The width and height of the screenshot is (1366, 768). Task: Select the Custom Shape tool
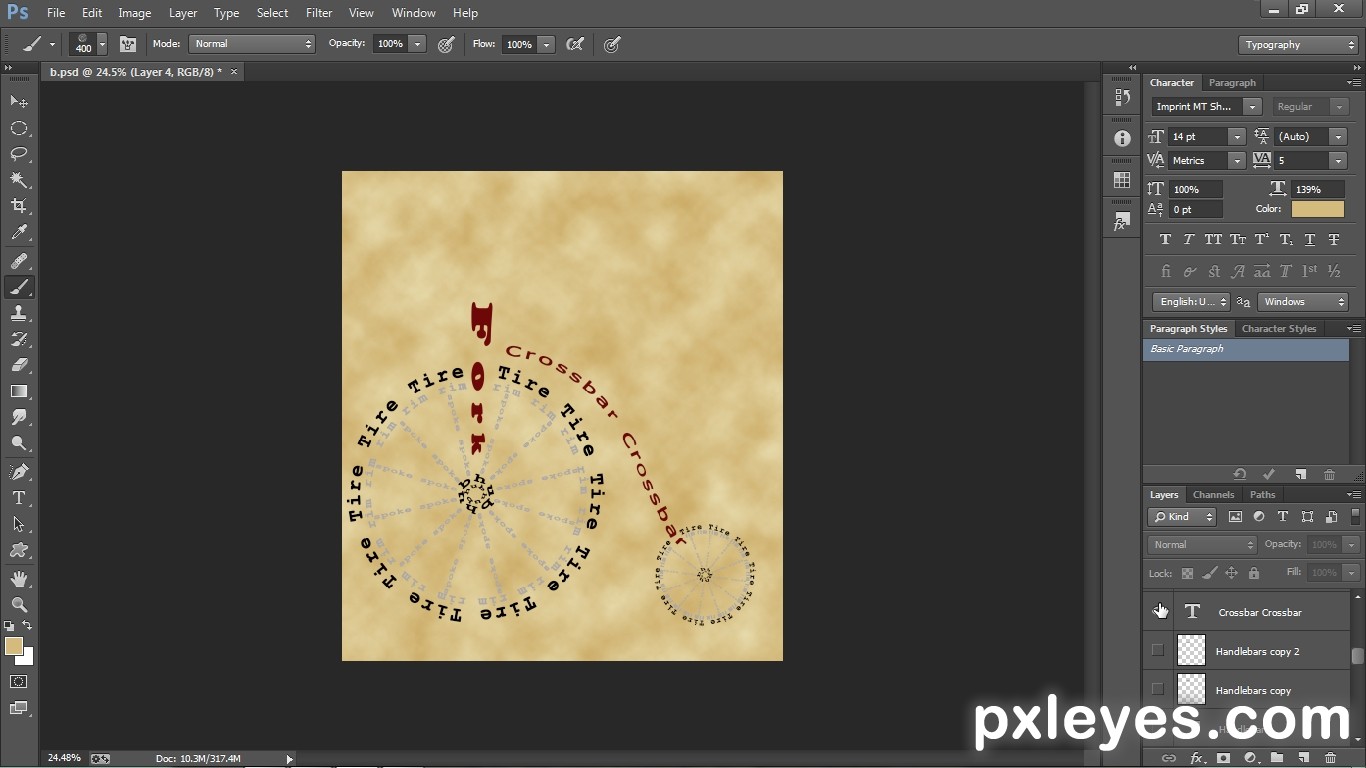(x=19, y=550)
